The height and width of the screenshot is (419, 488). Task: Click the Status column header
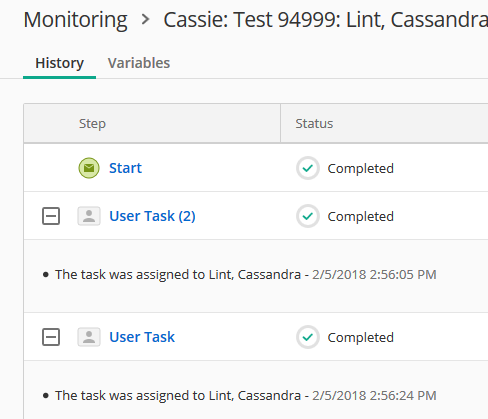pos(314,124)
